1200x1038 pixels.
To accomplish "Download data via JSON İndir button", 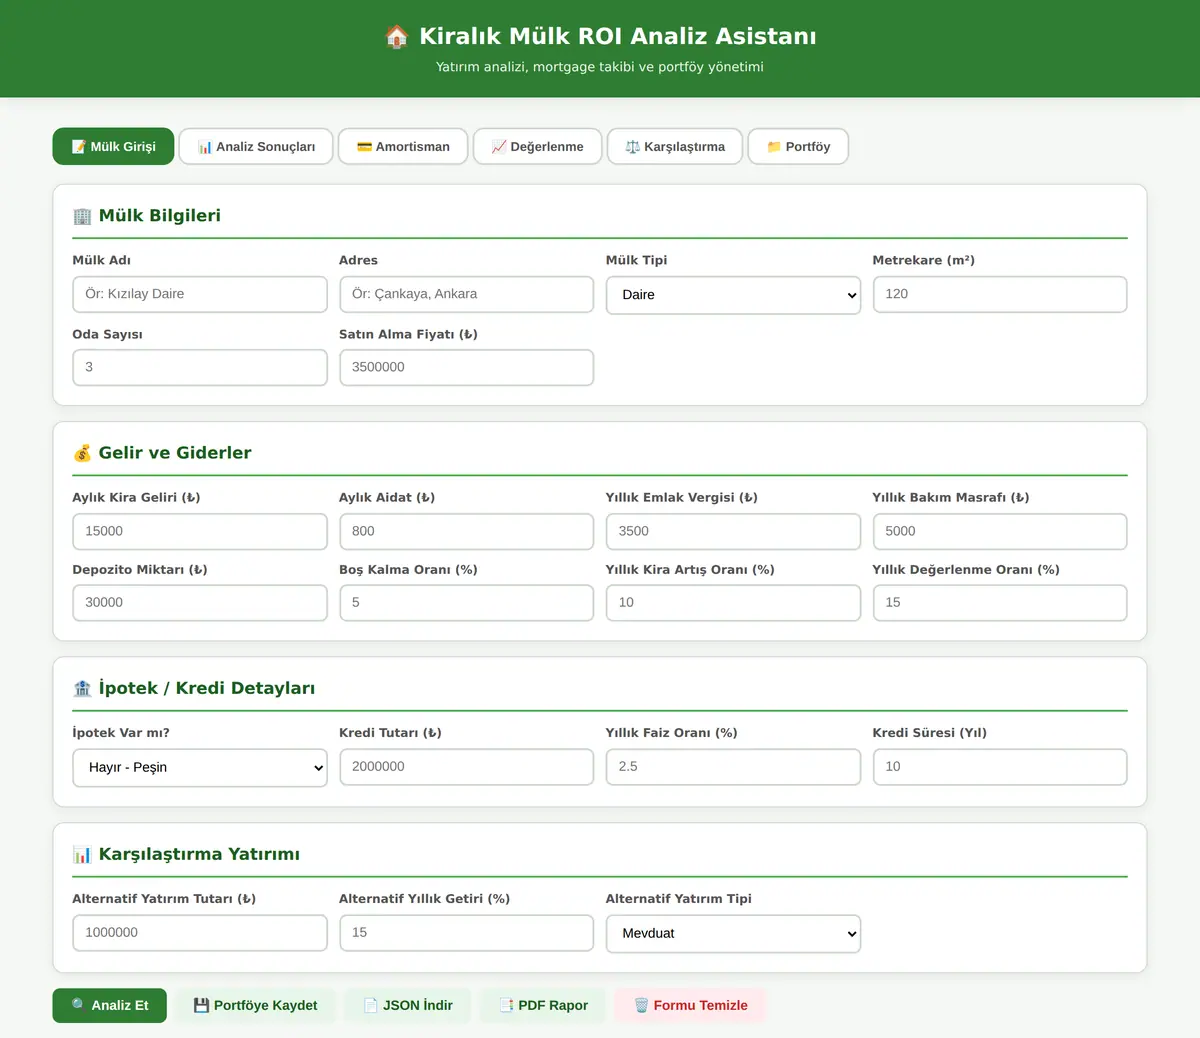I will [x=408, y=1005].
